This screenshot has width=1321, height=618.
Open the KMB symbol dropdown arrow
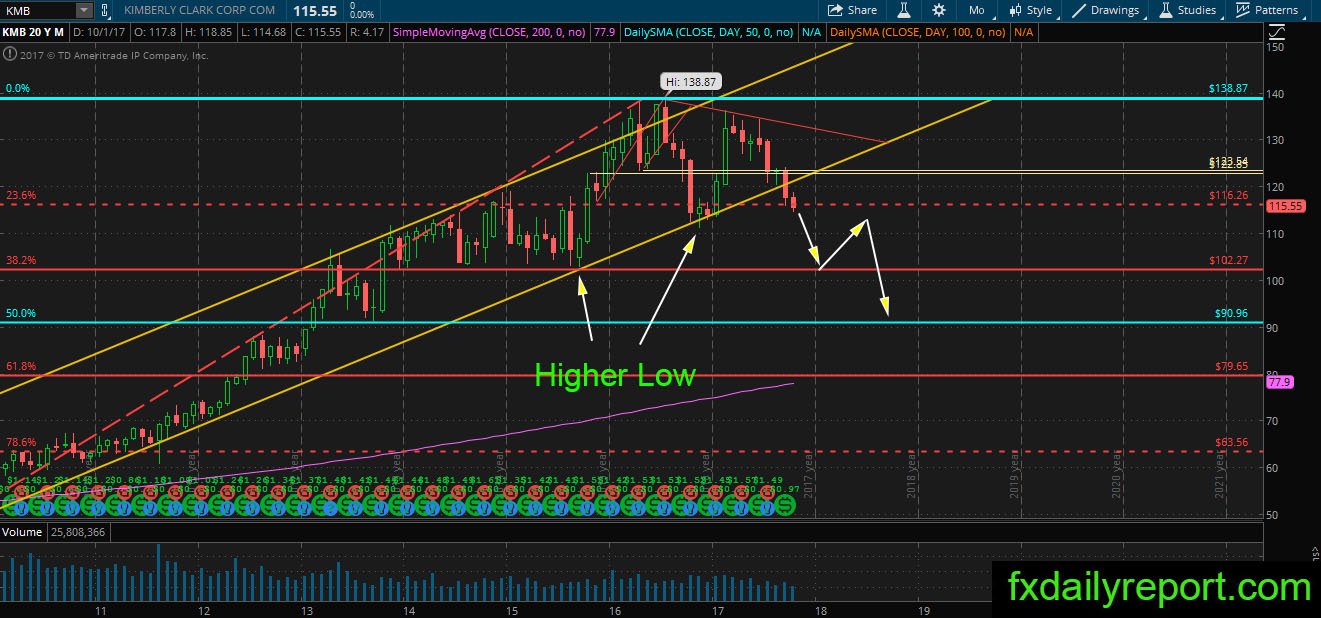(83, 10)
